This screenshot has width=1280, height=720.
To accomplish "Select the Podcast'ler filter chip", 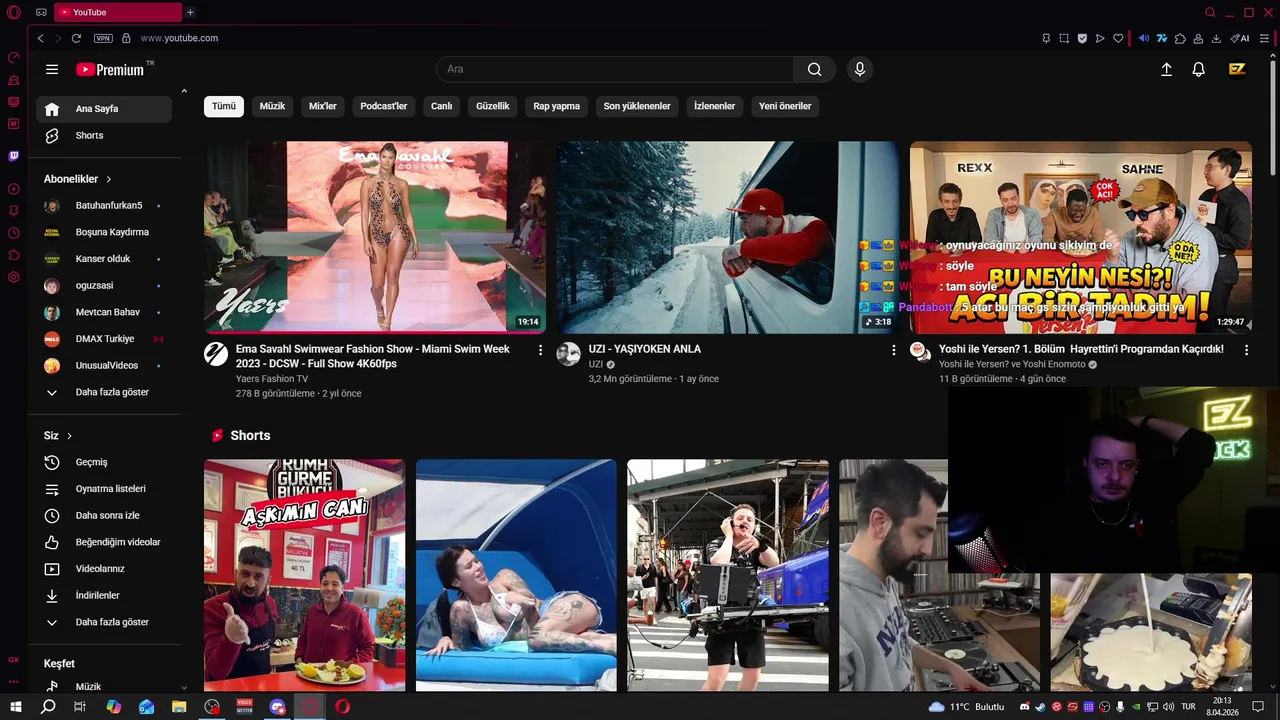I will pos(384,106).
